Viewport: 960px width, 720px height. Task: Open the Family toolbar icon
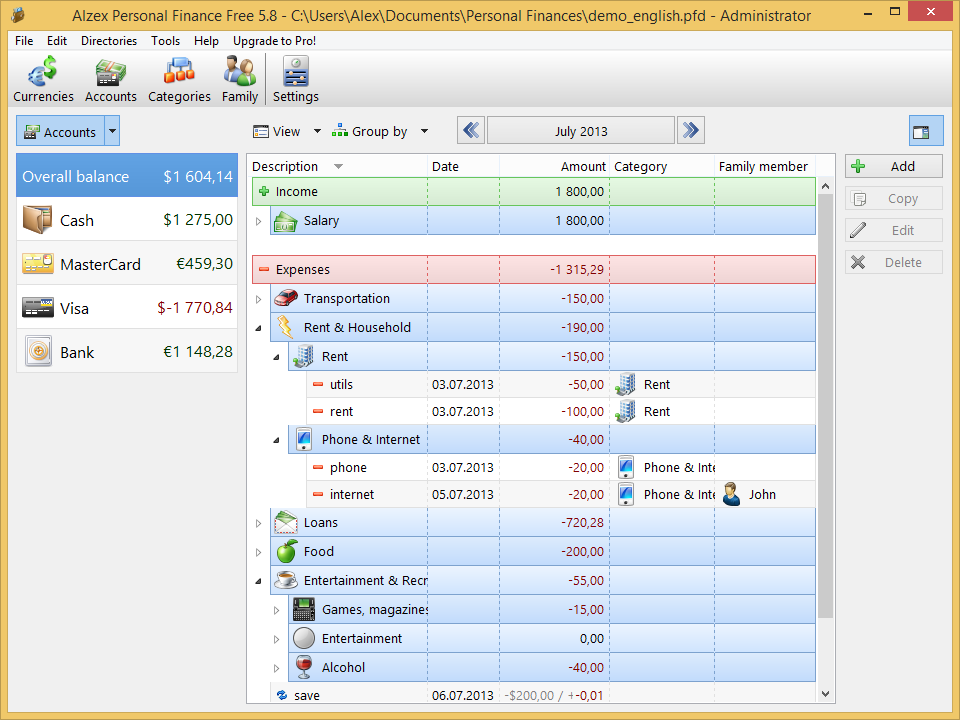[239, 80]
